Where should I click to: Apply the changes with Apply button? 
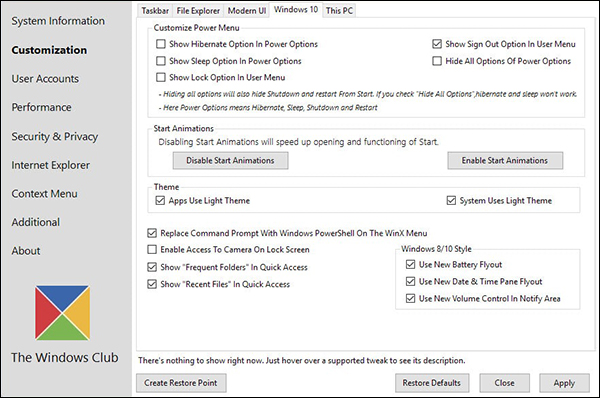click(x=564, y=383)
